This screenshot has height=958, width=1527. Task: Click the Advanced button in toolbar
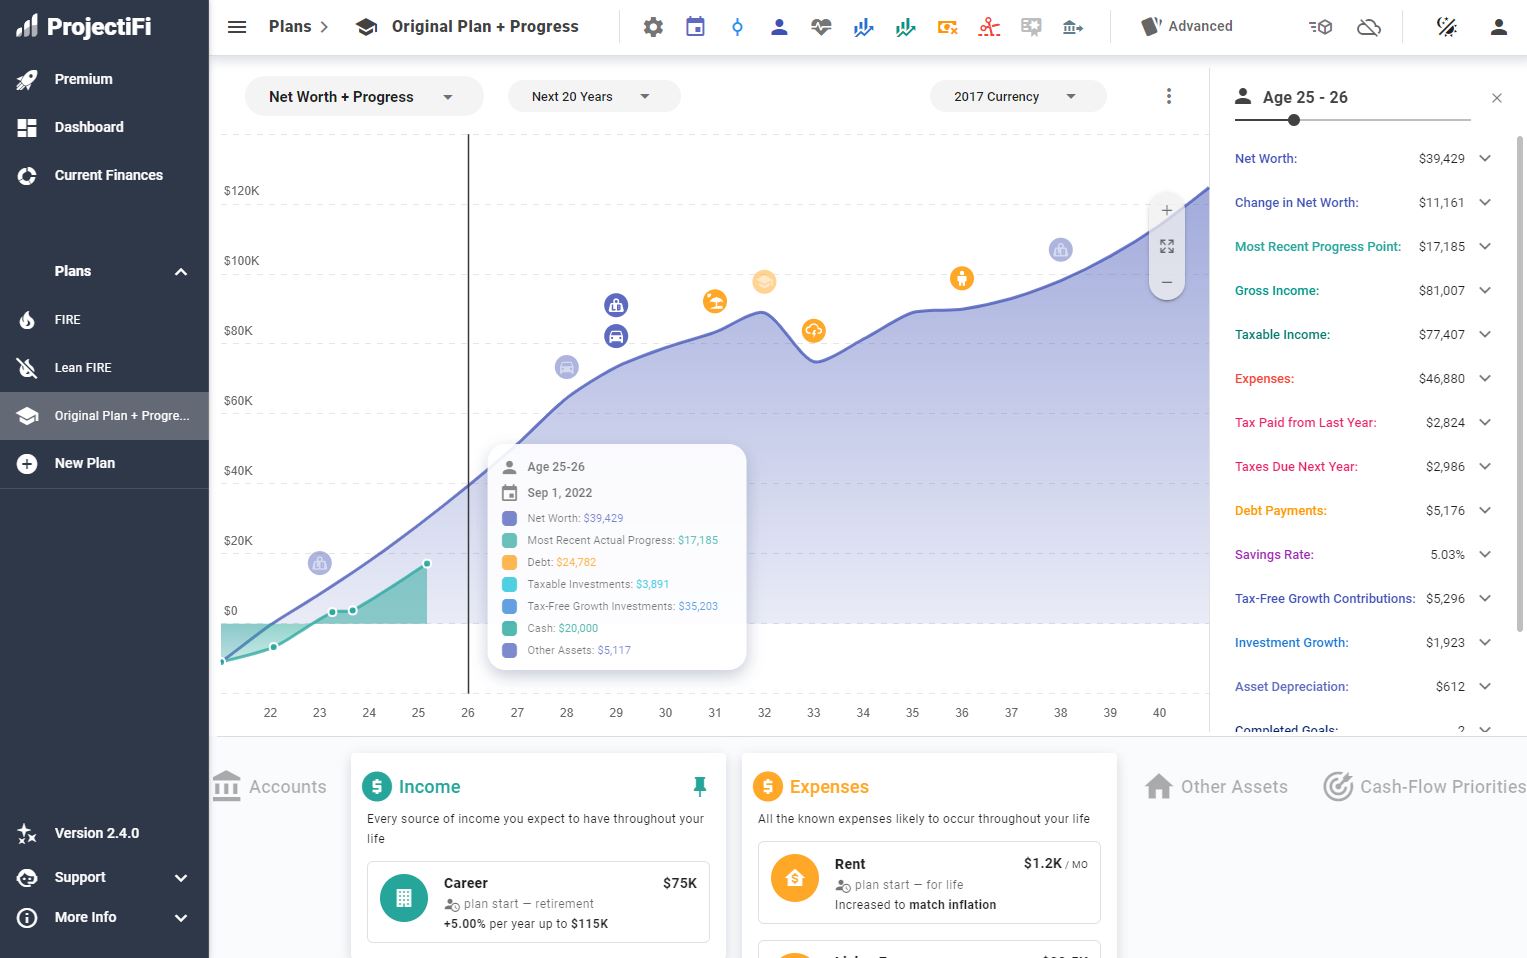[x=1188, y=27]
